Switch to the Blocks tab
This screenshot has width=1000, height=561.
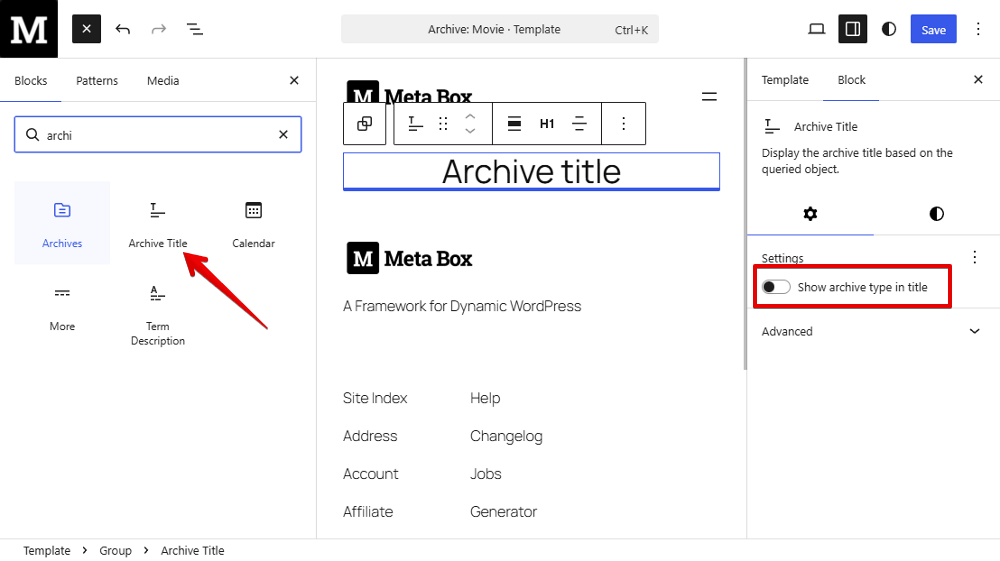tap(31, 81)
